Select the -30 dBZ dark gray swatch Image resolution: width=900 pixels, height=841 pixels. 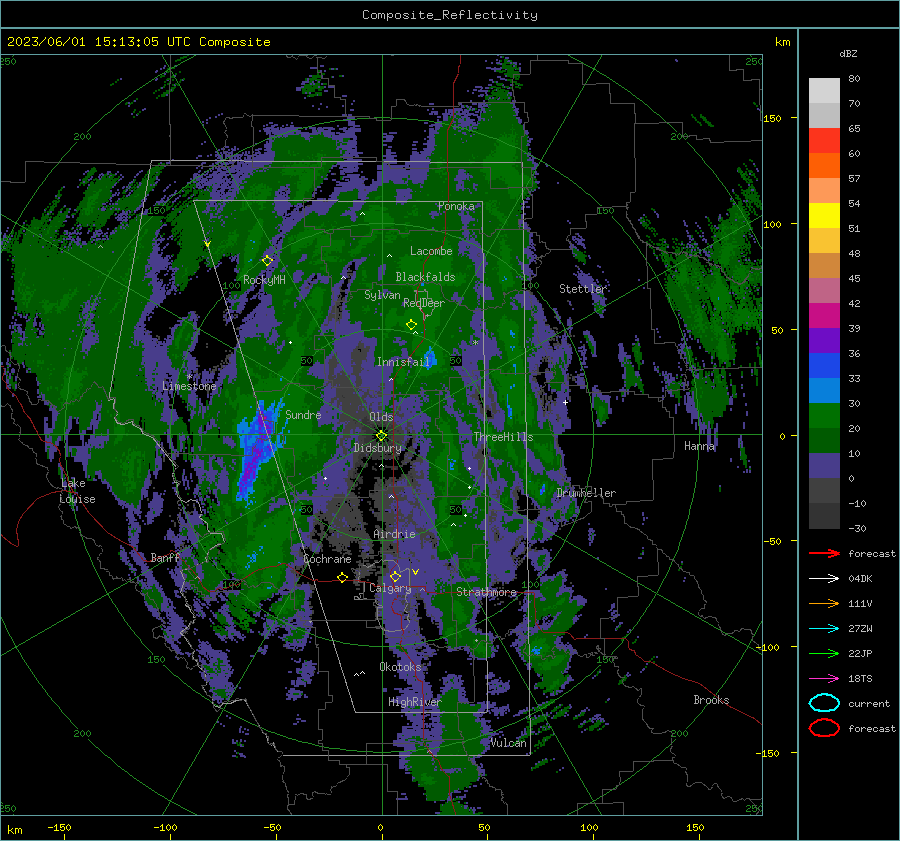824,516
